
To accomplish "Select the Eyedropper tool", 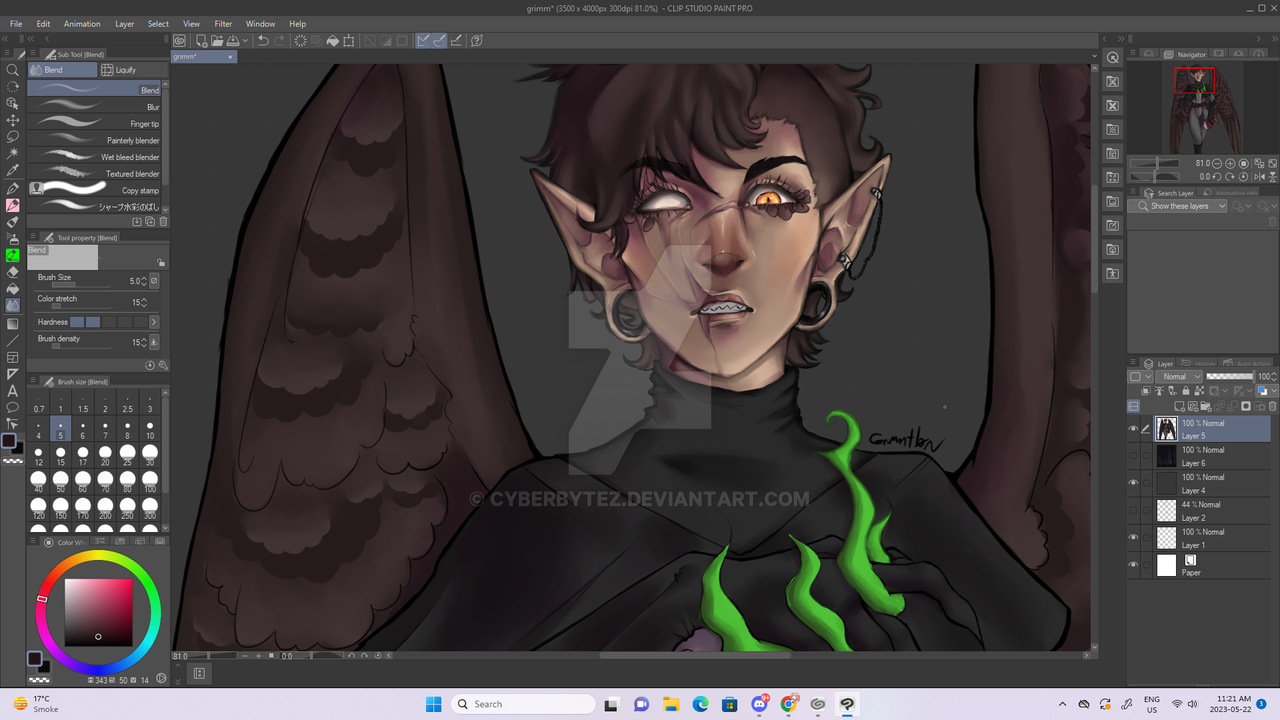I will tap(13, 171).
